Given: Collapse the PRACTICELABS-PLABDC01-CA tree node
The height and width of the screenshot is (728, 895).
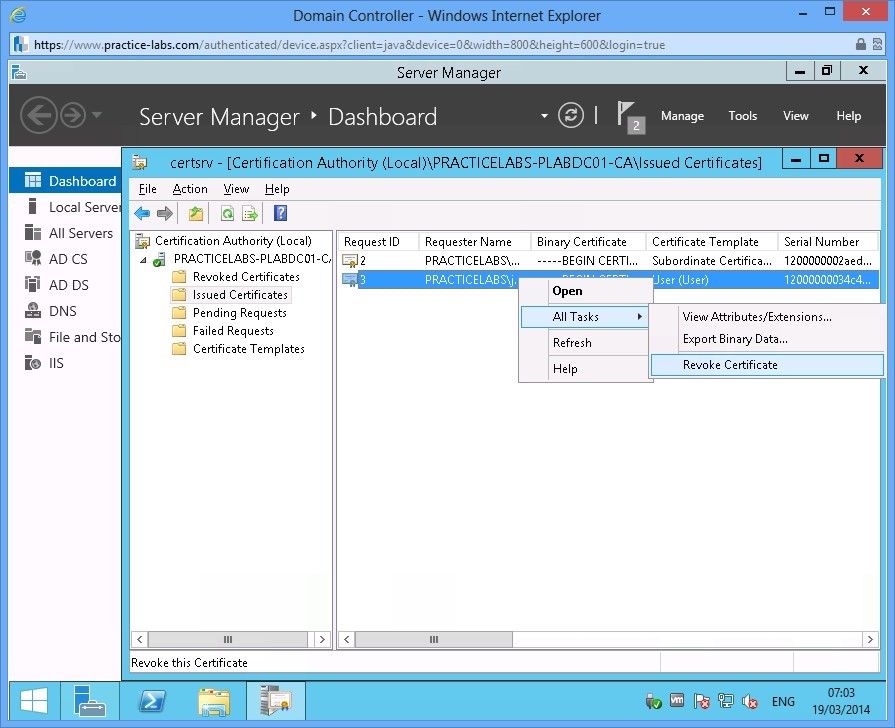Looking at the screenshot, I should 143,260.
